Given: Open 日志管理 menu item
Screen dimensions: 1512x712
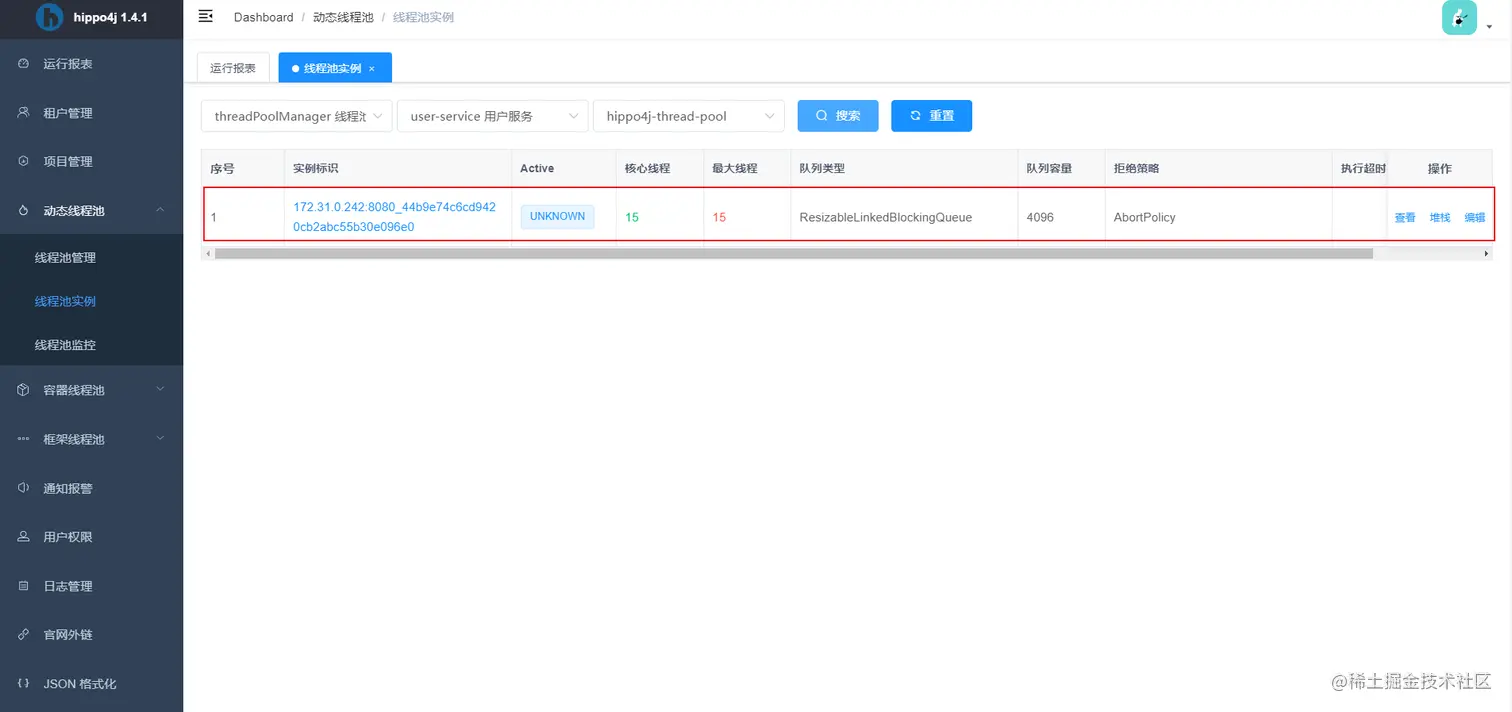Looking at the screenshot, I should point(91,586).
